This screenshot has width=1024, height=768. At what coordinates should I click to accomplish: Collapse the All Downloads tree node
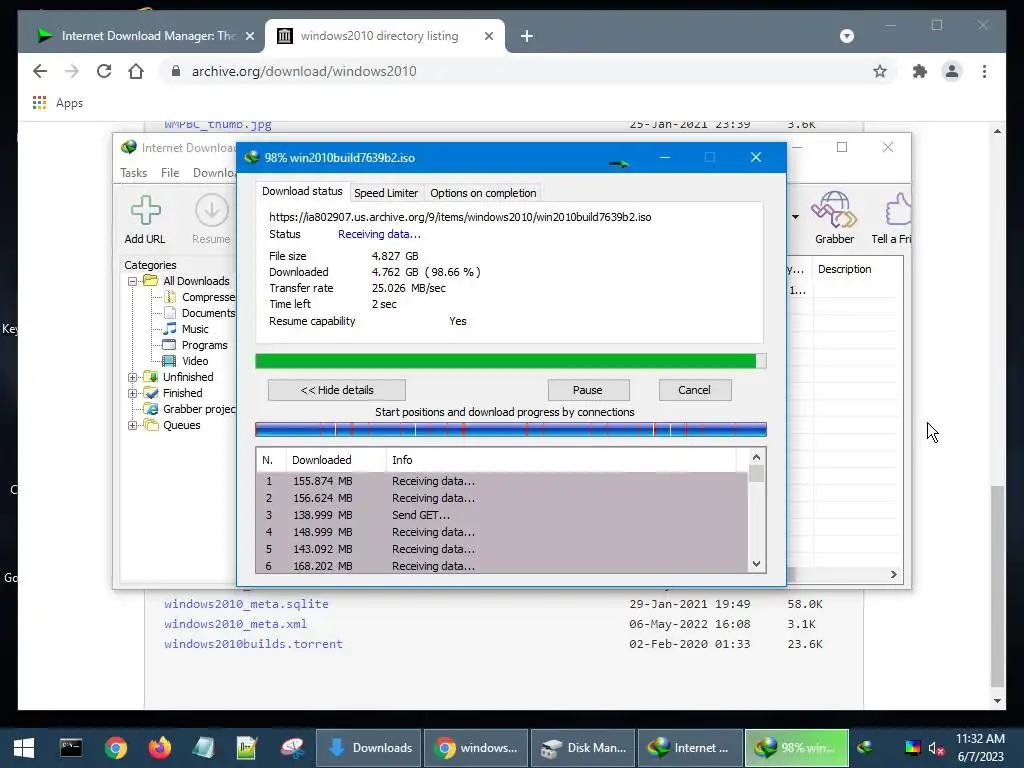(x=133, y=281)
